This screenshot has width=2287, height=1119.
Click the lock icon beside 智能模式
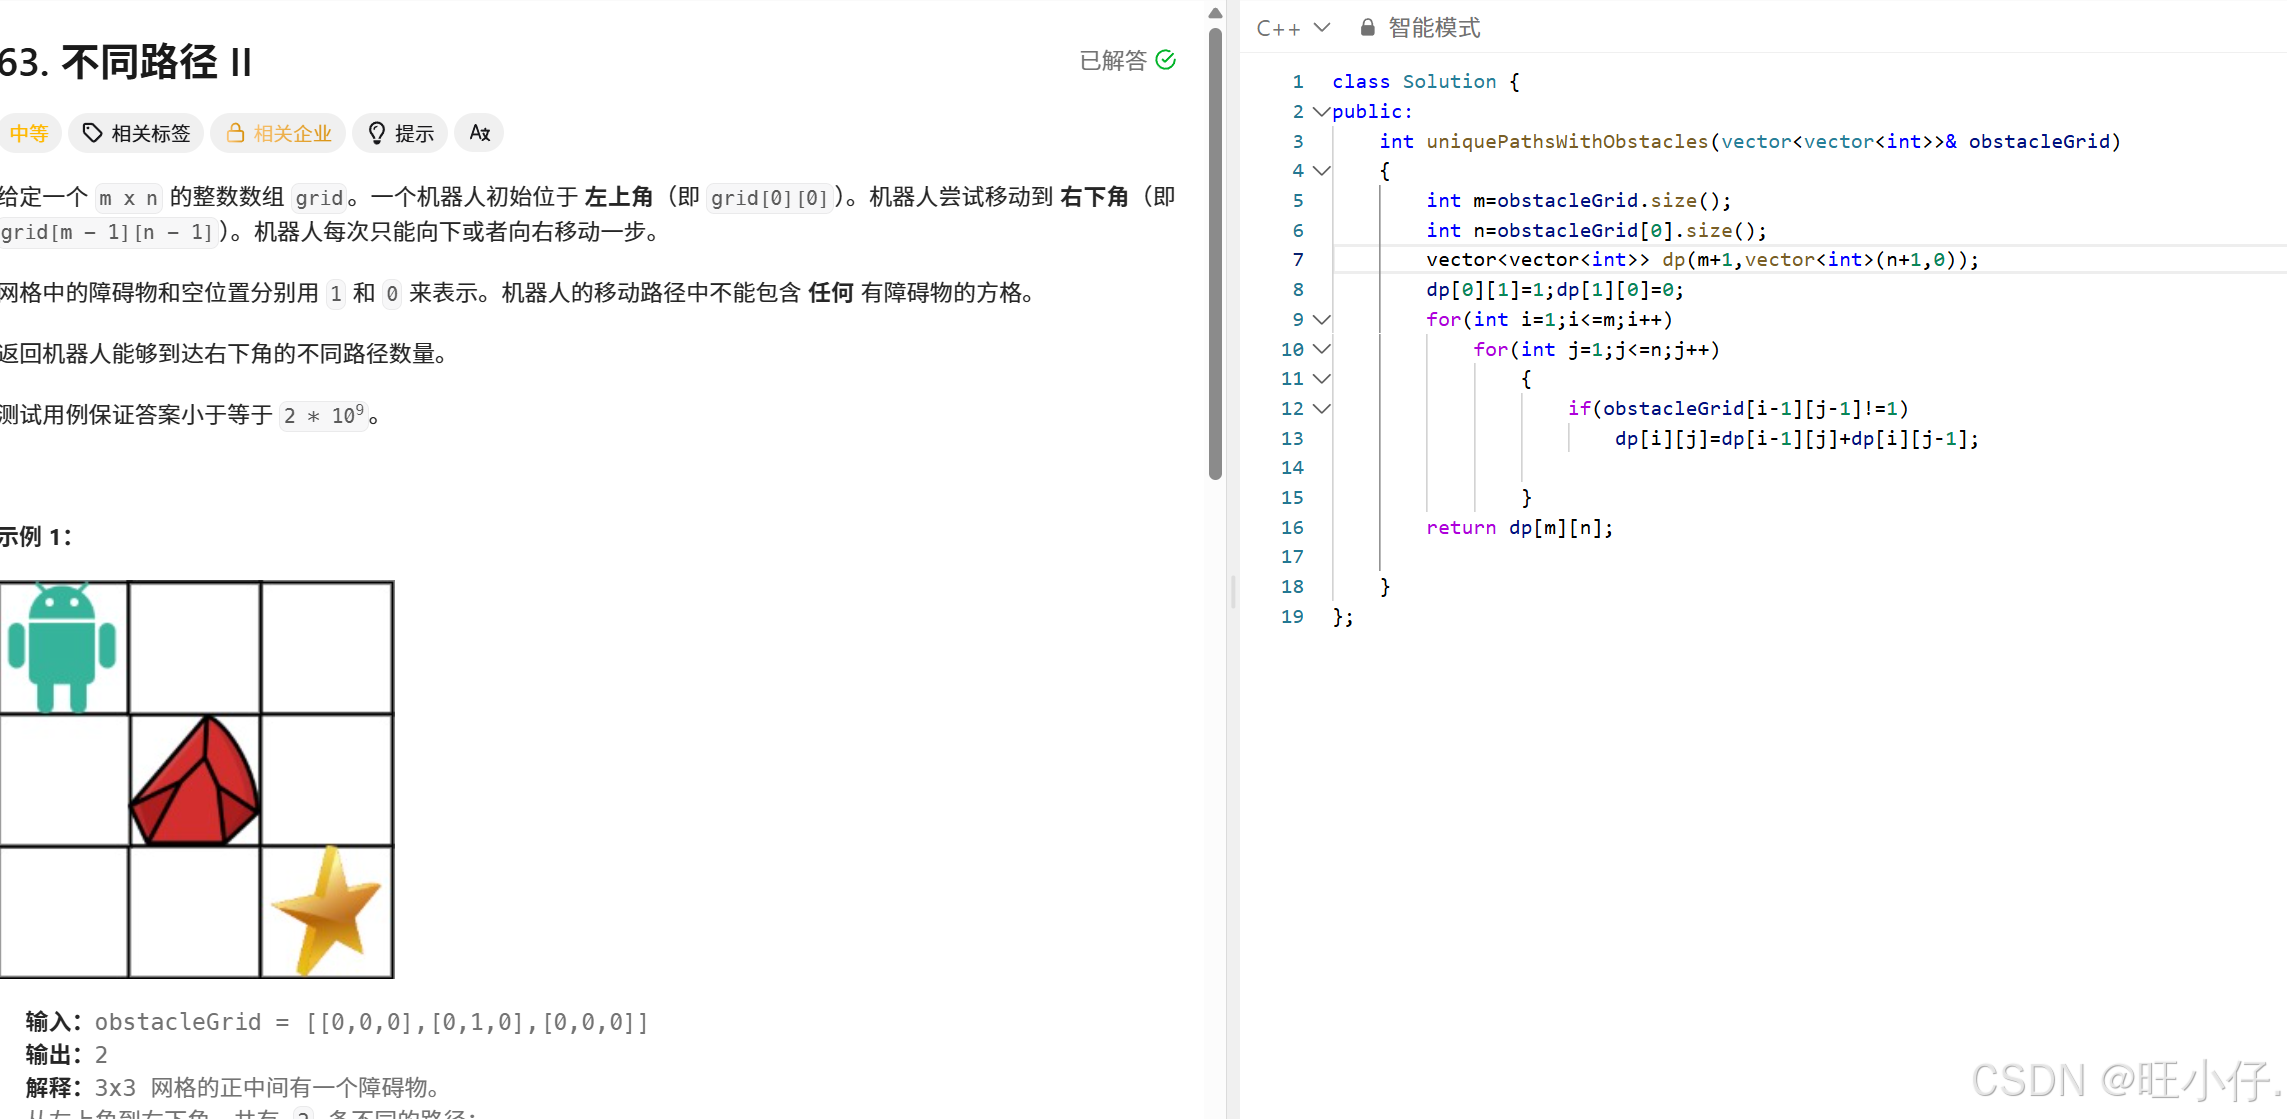[1367, 27]
